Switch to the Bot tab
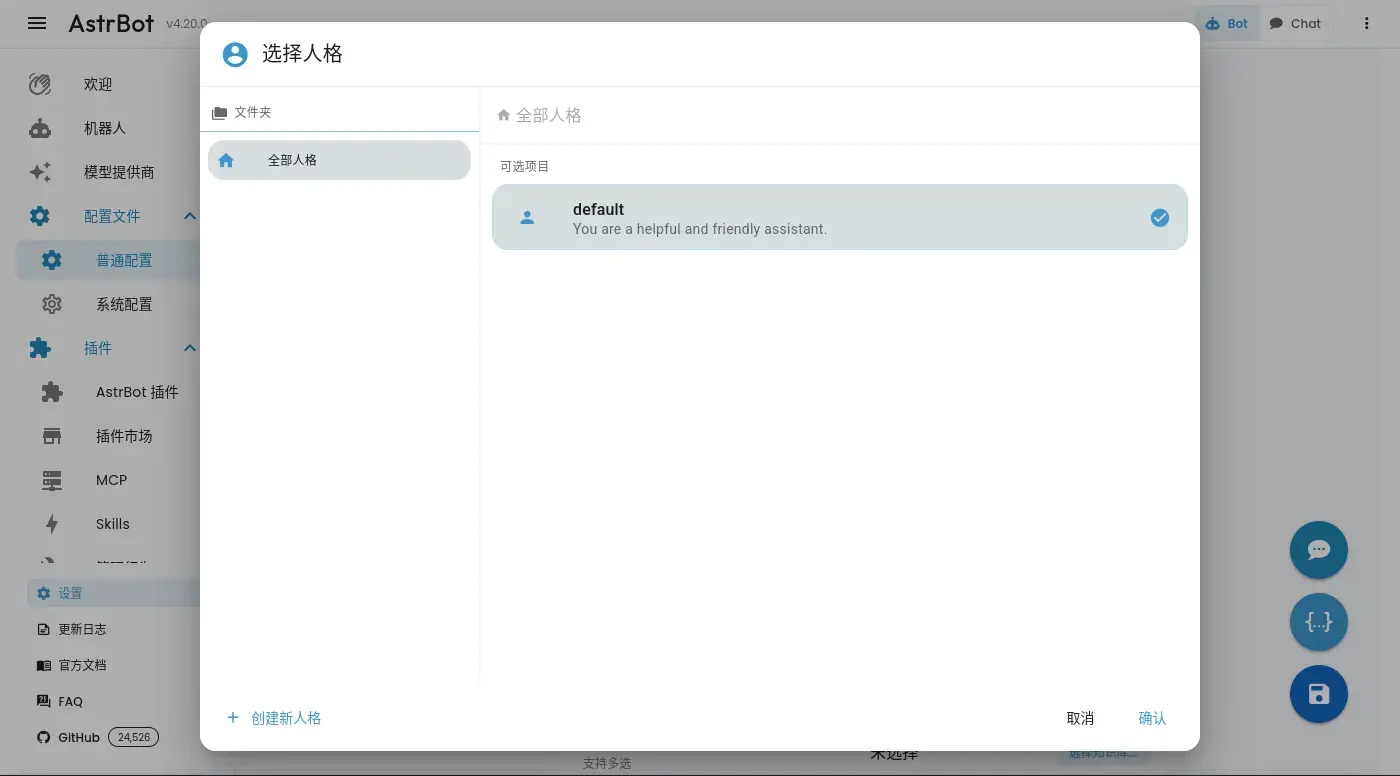This screenshot has height=776, width=1400. pyautogui.click(x=1227, y=24)
